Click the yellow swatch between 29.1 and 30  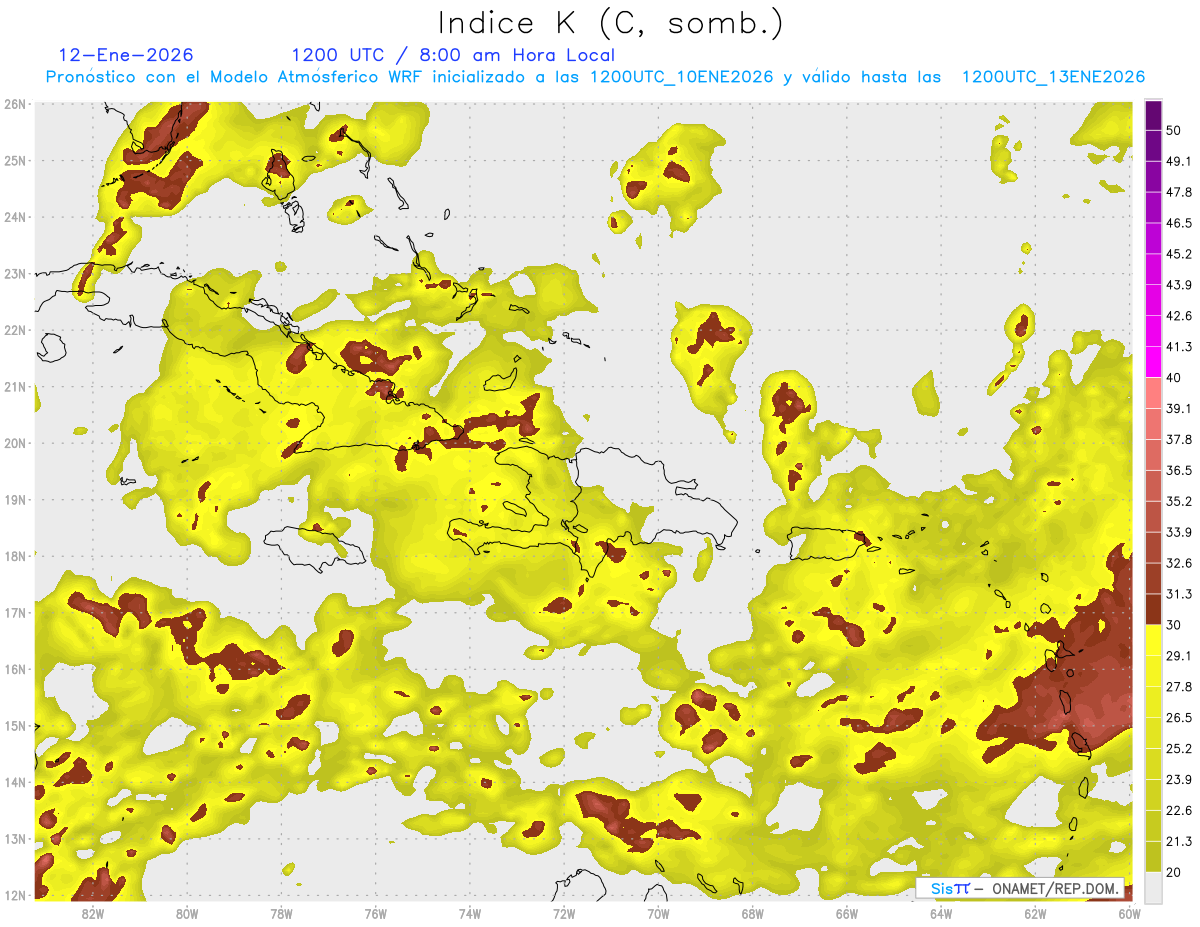point(1154,640)
